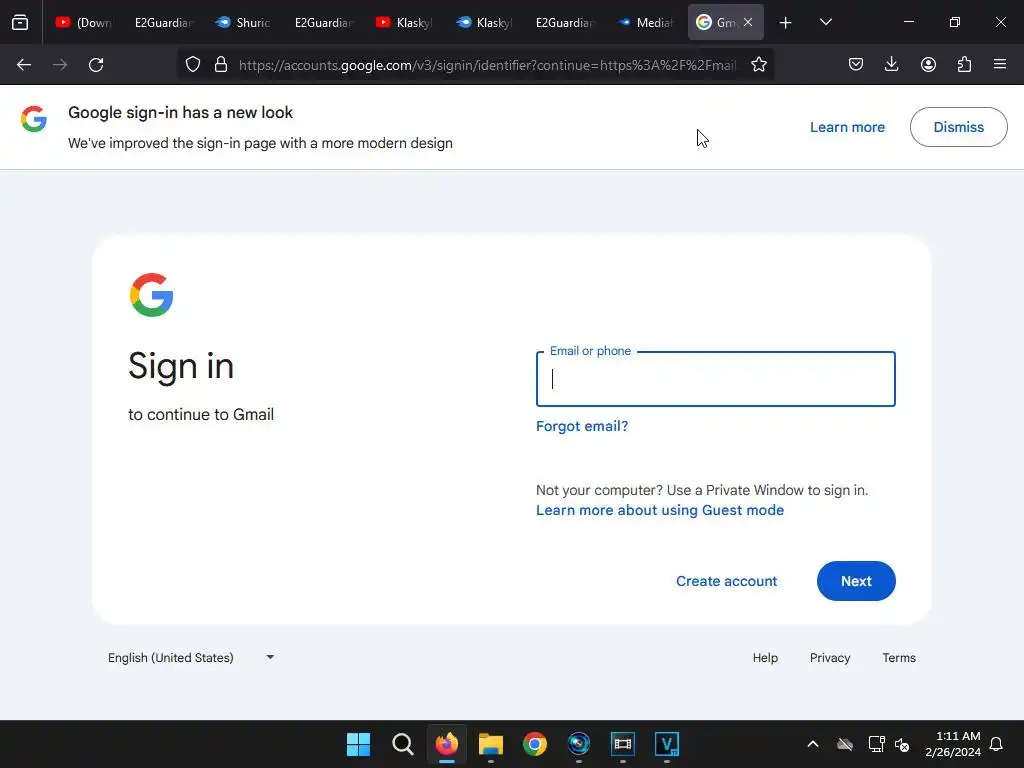Image resolution: width=1024 pixels, height=768 pixels.
Task: Click the "to continue to Gmail" text
Action: (x=201, y=415)
